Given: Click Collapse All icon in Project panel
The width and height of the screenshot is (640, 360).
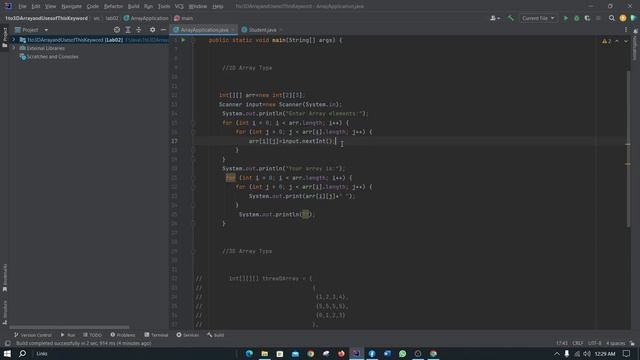Looking at the screenshot, I should (139, 30).
